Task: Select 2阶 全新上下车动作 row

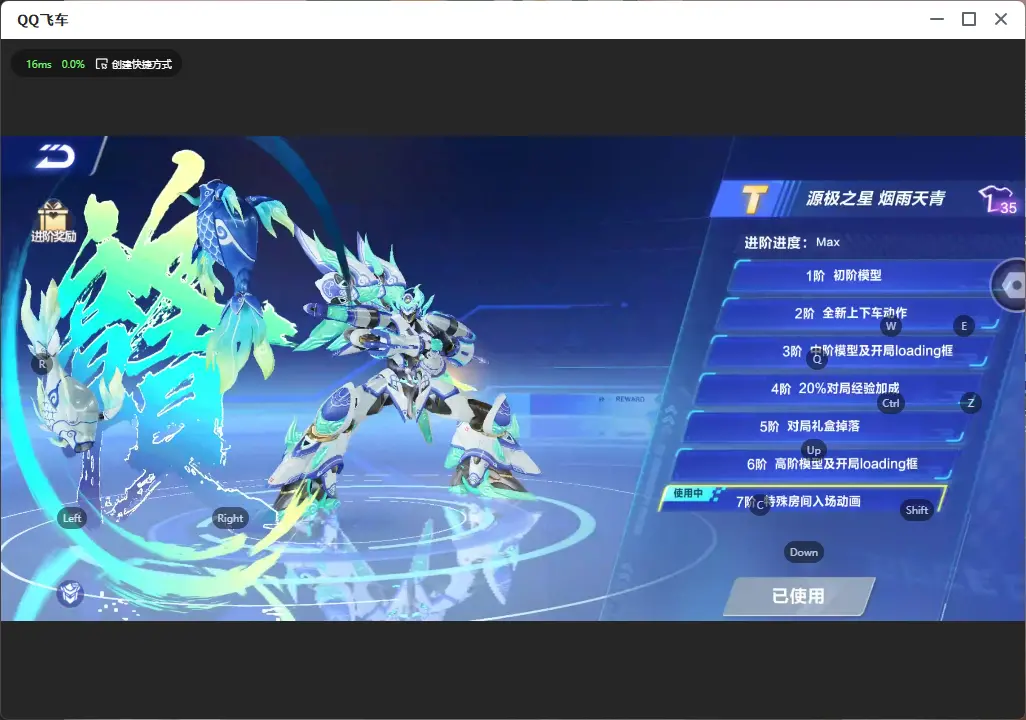Action: (857, 313)
